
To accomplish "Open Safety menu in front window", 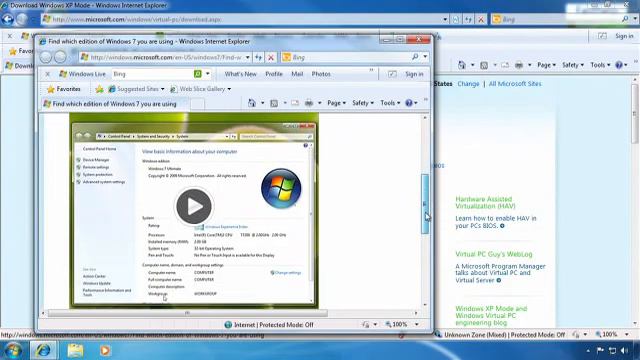I will (x=362, y=103).
